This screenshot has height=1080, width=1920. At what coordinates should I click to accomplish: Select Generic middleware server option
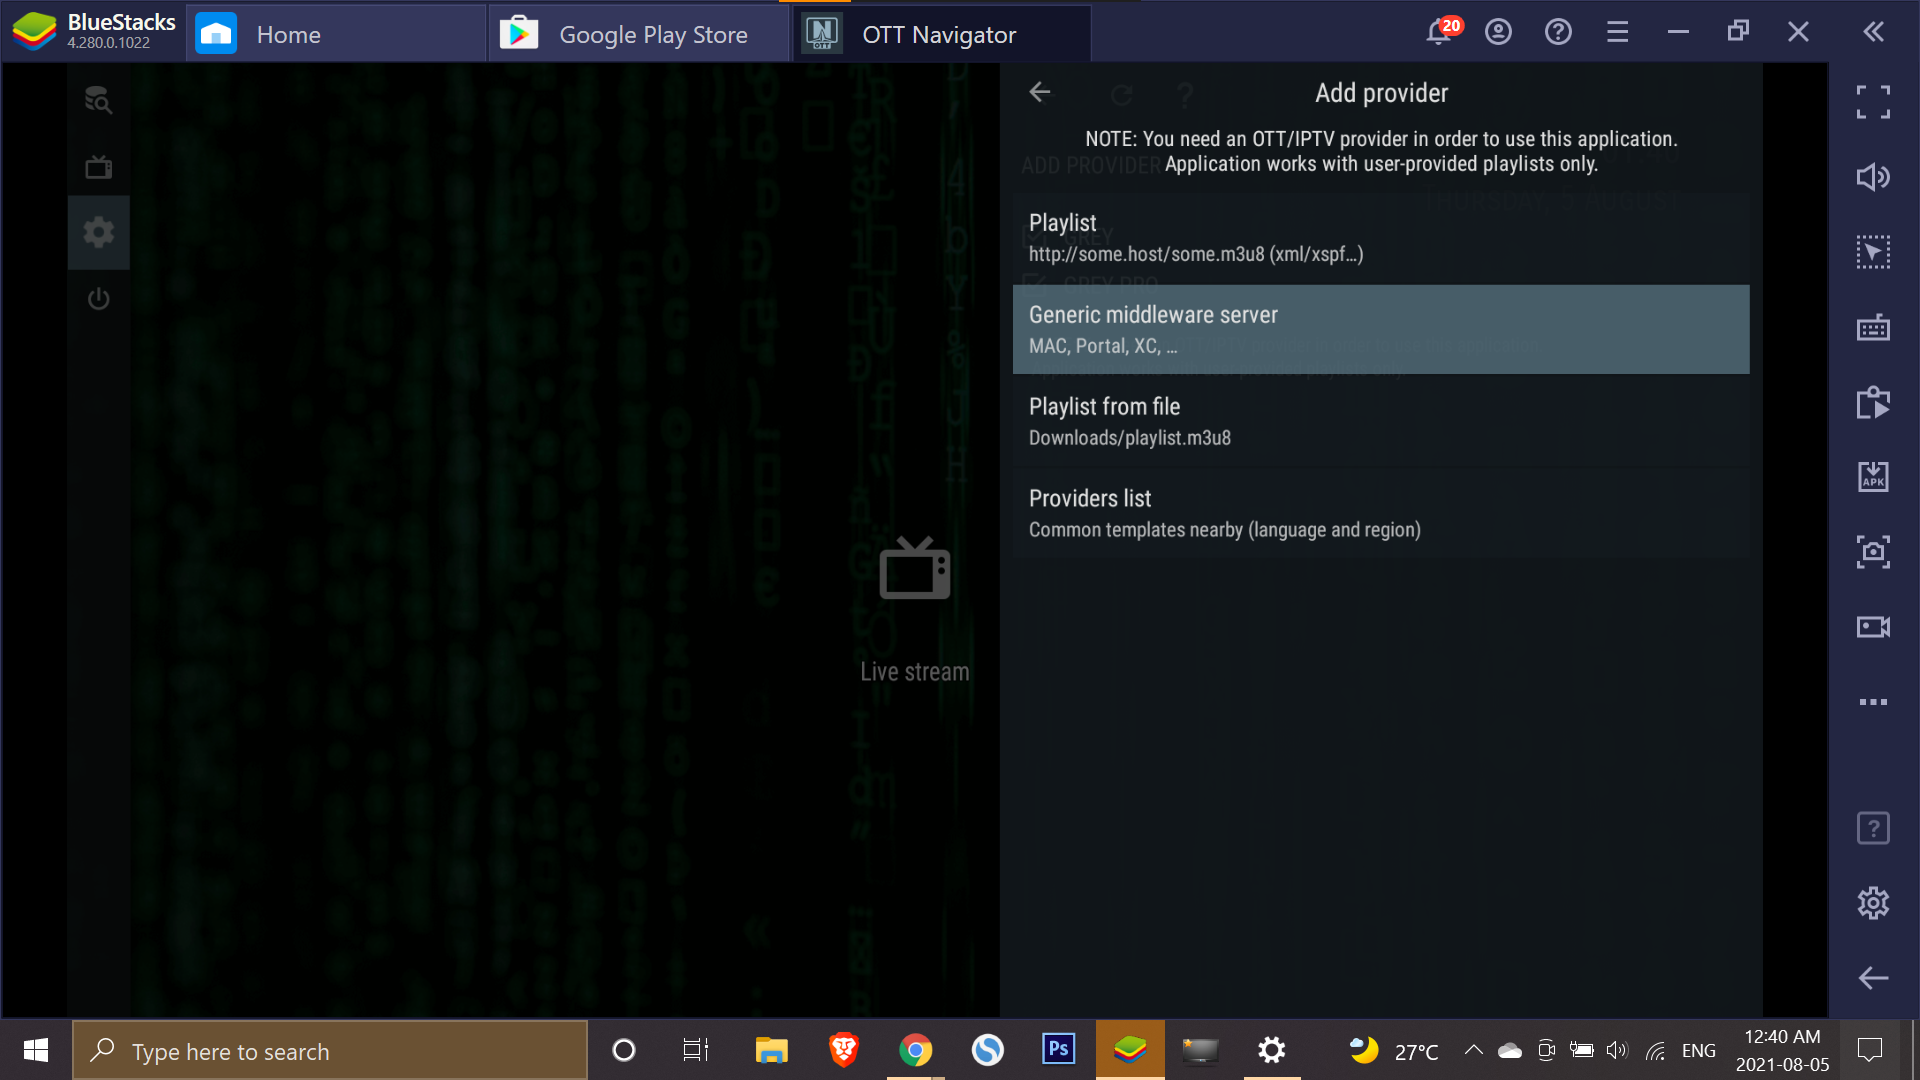click(1381, 330)
